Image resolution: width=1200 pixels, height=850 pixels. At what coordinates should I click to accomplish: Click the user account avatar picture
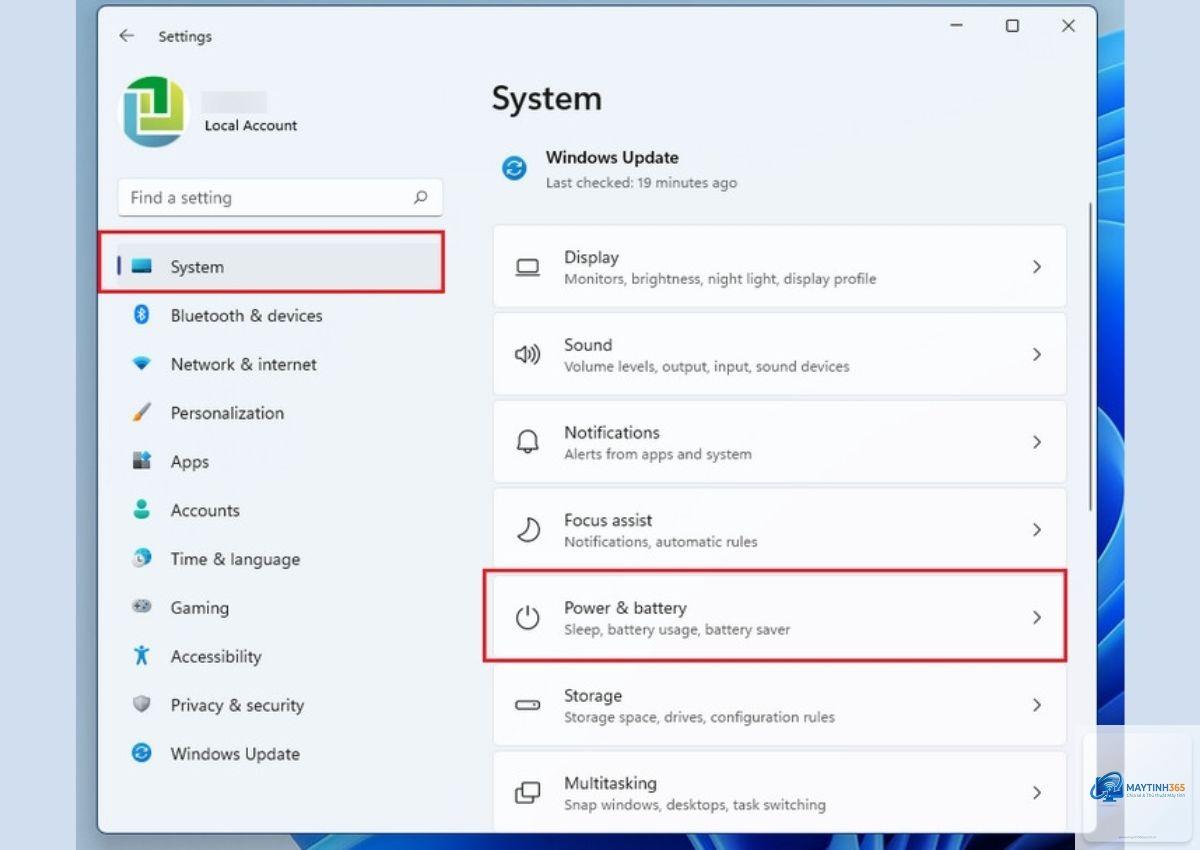(x=155, y=110)
